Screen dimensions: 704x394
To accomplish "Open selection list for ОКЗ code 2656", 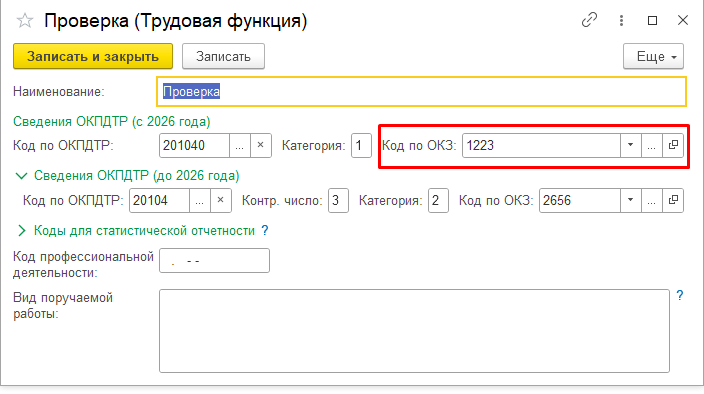I will click(x=652, y=200).
